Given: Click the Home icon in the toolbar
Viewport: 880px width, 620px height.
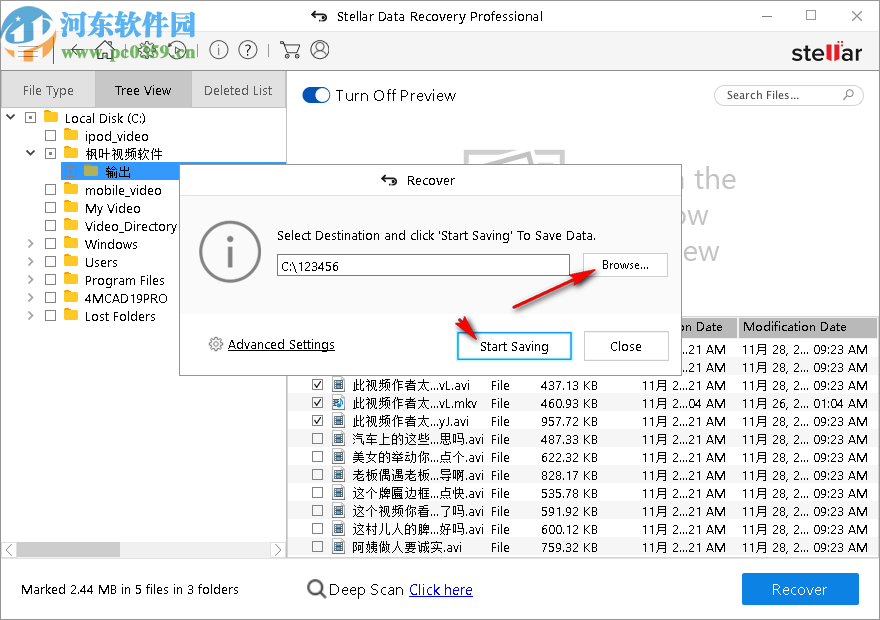Looking at the screenshot, I should (x=105, y=49).
